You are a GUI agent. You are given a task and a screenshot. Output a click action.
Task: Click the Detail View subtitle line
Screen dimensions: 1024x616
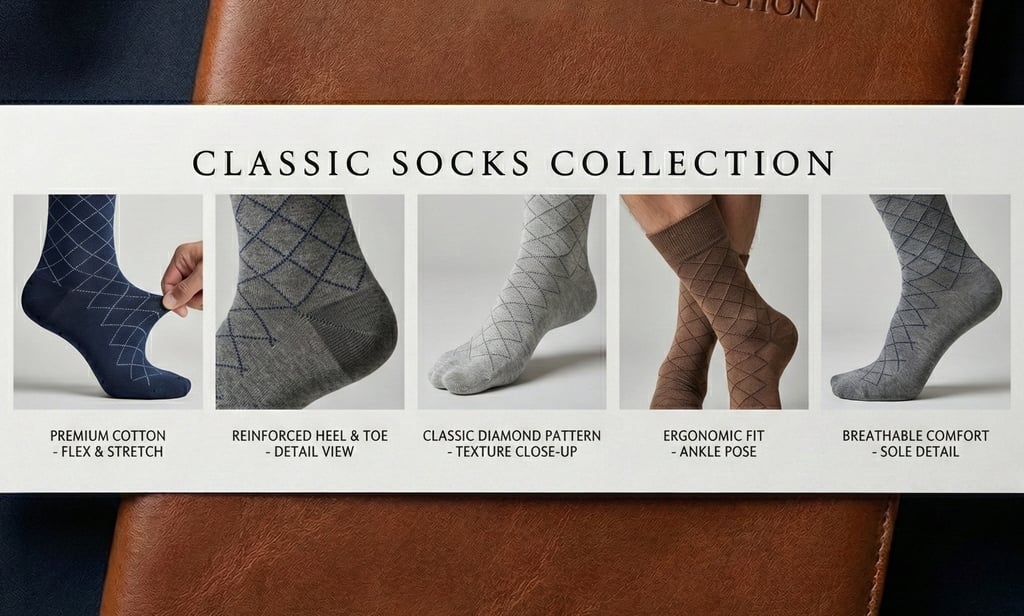coord(310,452)
